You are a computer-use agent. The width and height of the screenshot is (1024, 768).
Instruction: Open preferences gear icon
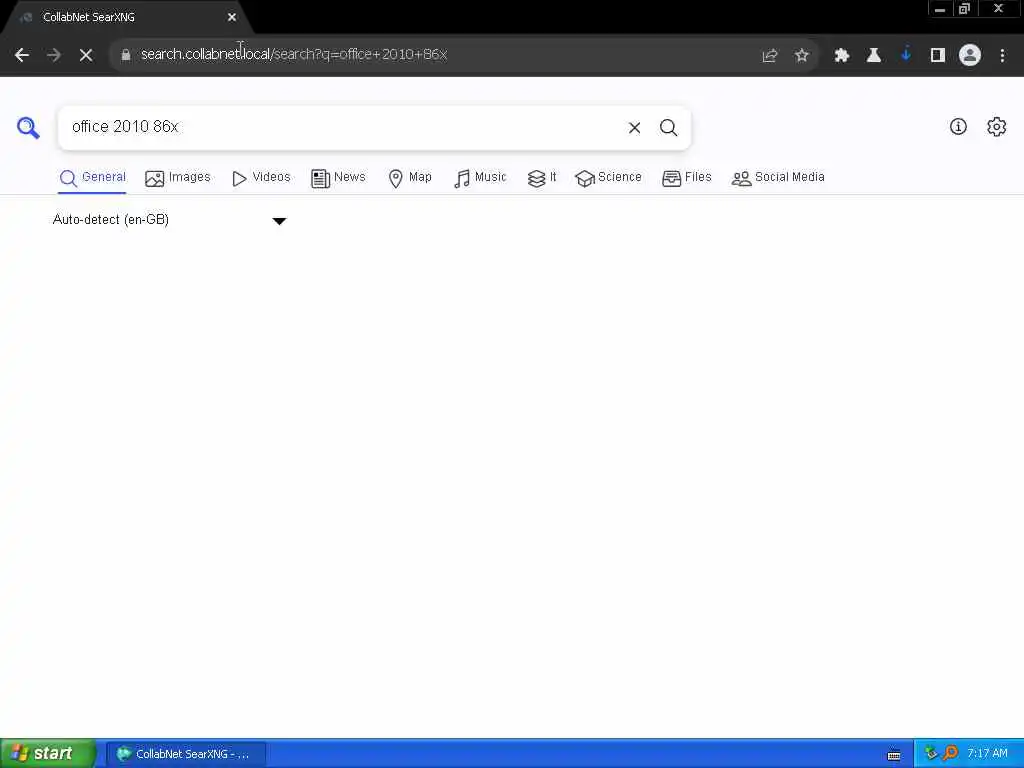(x=997, y=127)
